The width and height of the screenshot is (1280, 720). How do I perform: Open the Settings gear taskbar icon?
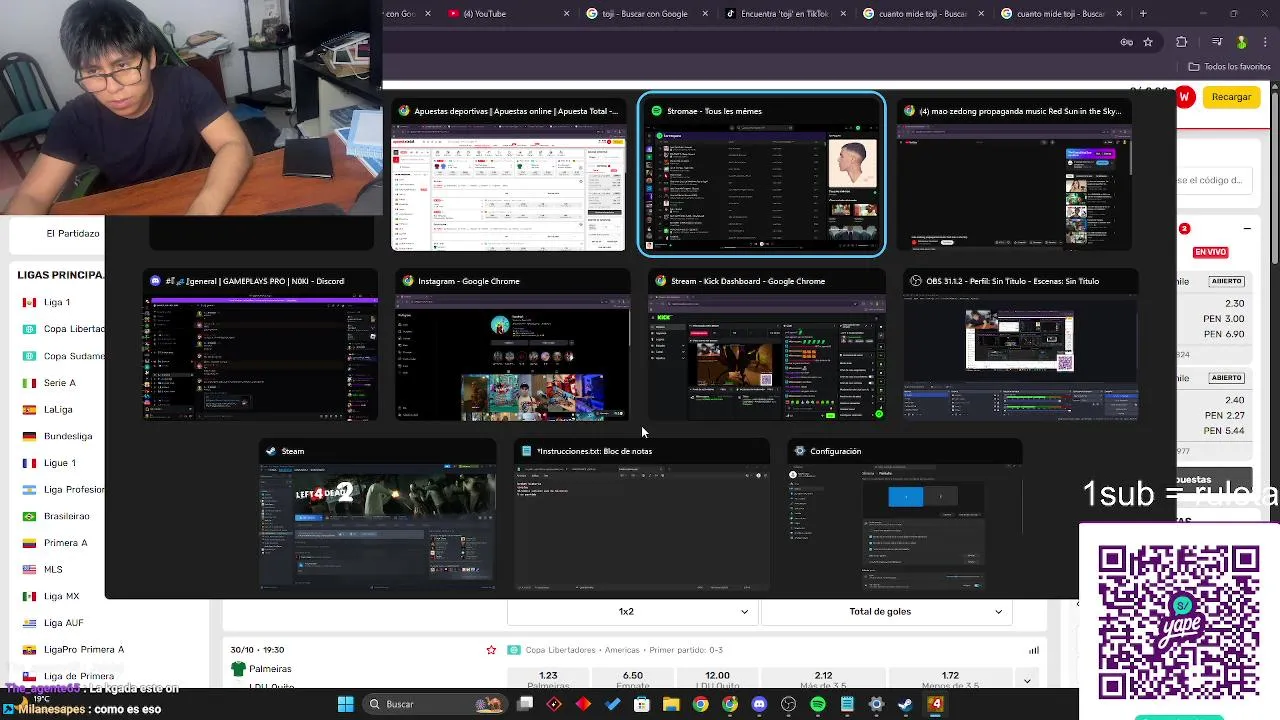point(876,704)
